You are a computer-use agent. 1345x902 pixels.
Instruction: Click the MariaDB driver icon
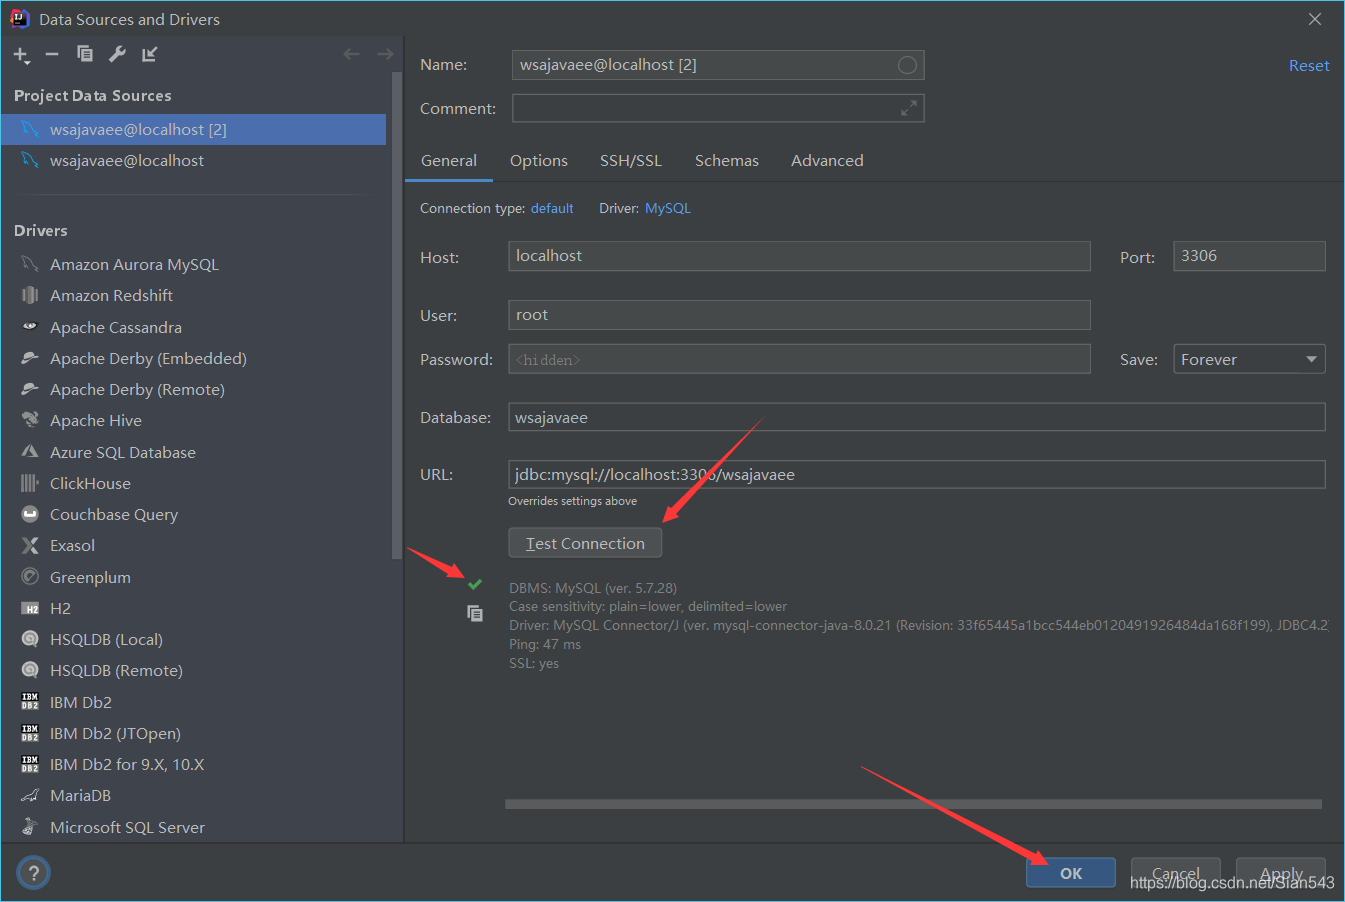[30, 795]
